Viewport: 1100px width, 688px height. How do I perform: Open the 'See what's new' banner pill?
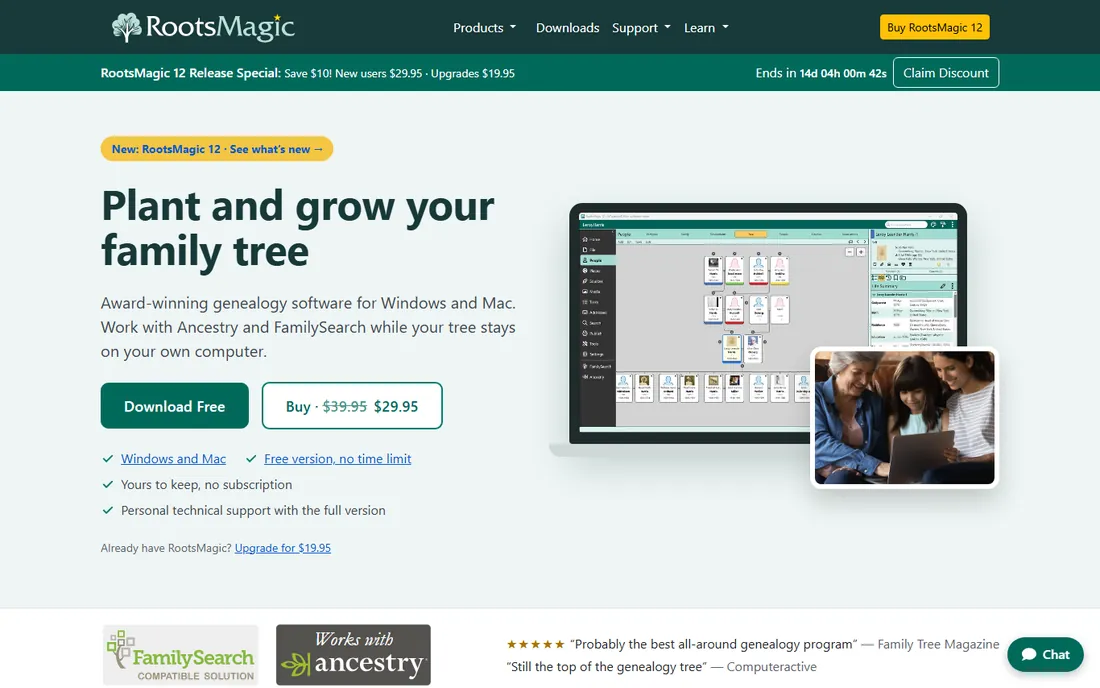pyautogui.click(x=217, y=149)
